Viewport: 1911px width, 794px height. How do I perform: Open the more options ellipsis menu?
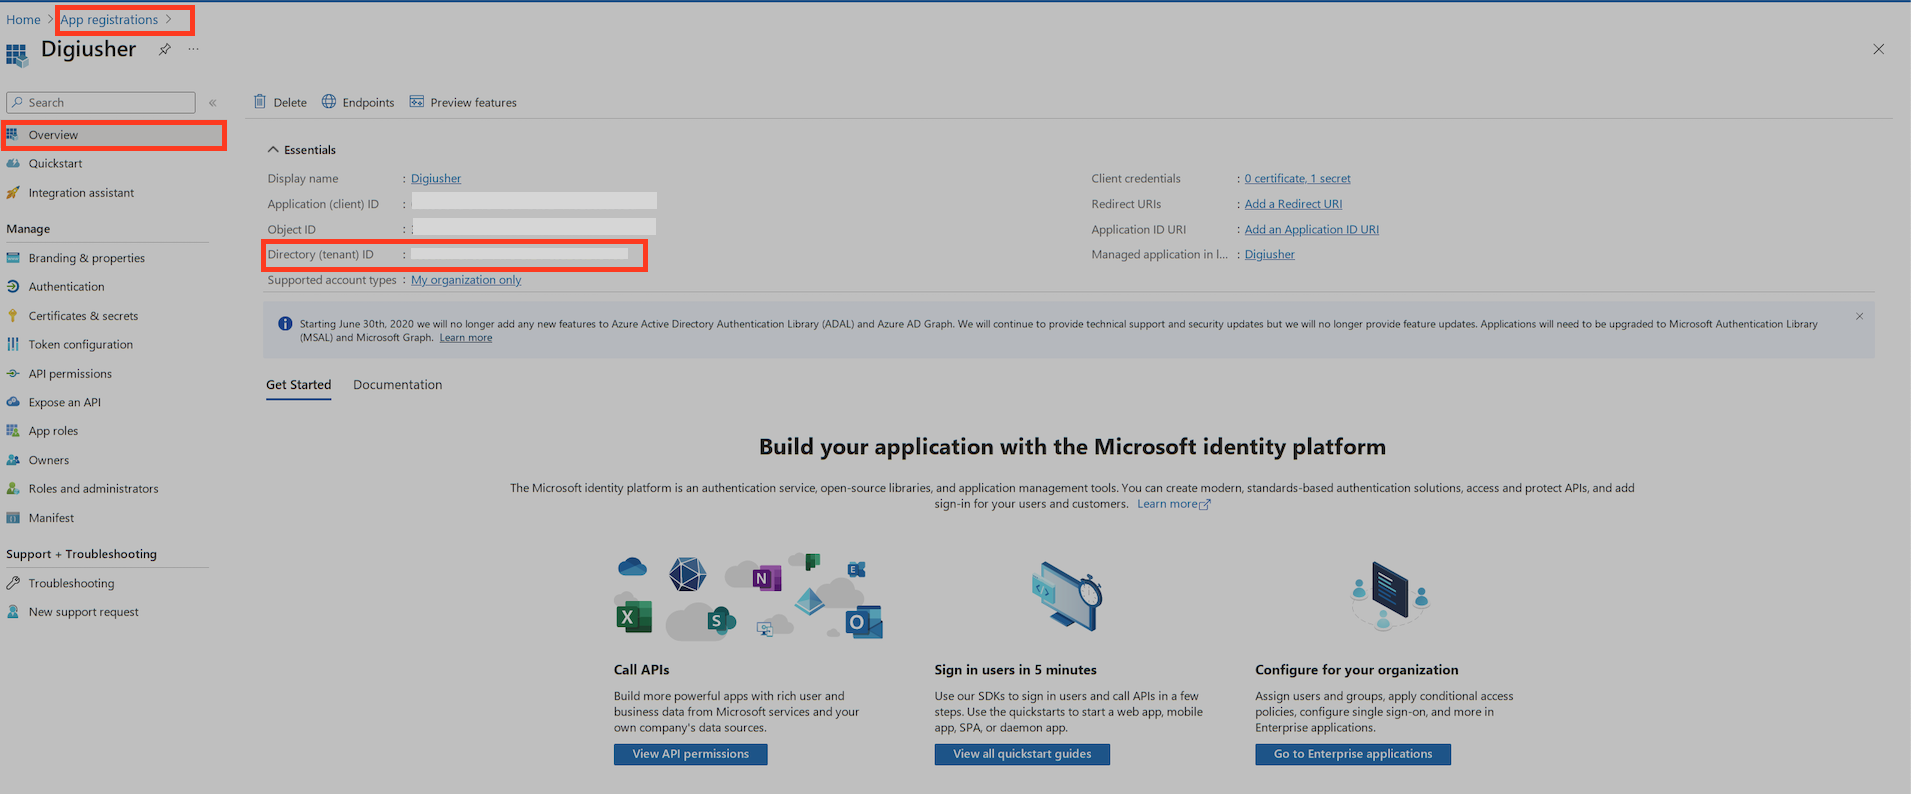click(x=193, y=49)
